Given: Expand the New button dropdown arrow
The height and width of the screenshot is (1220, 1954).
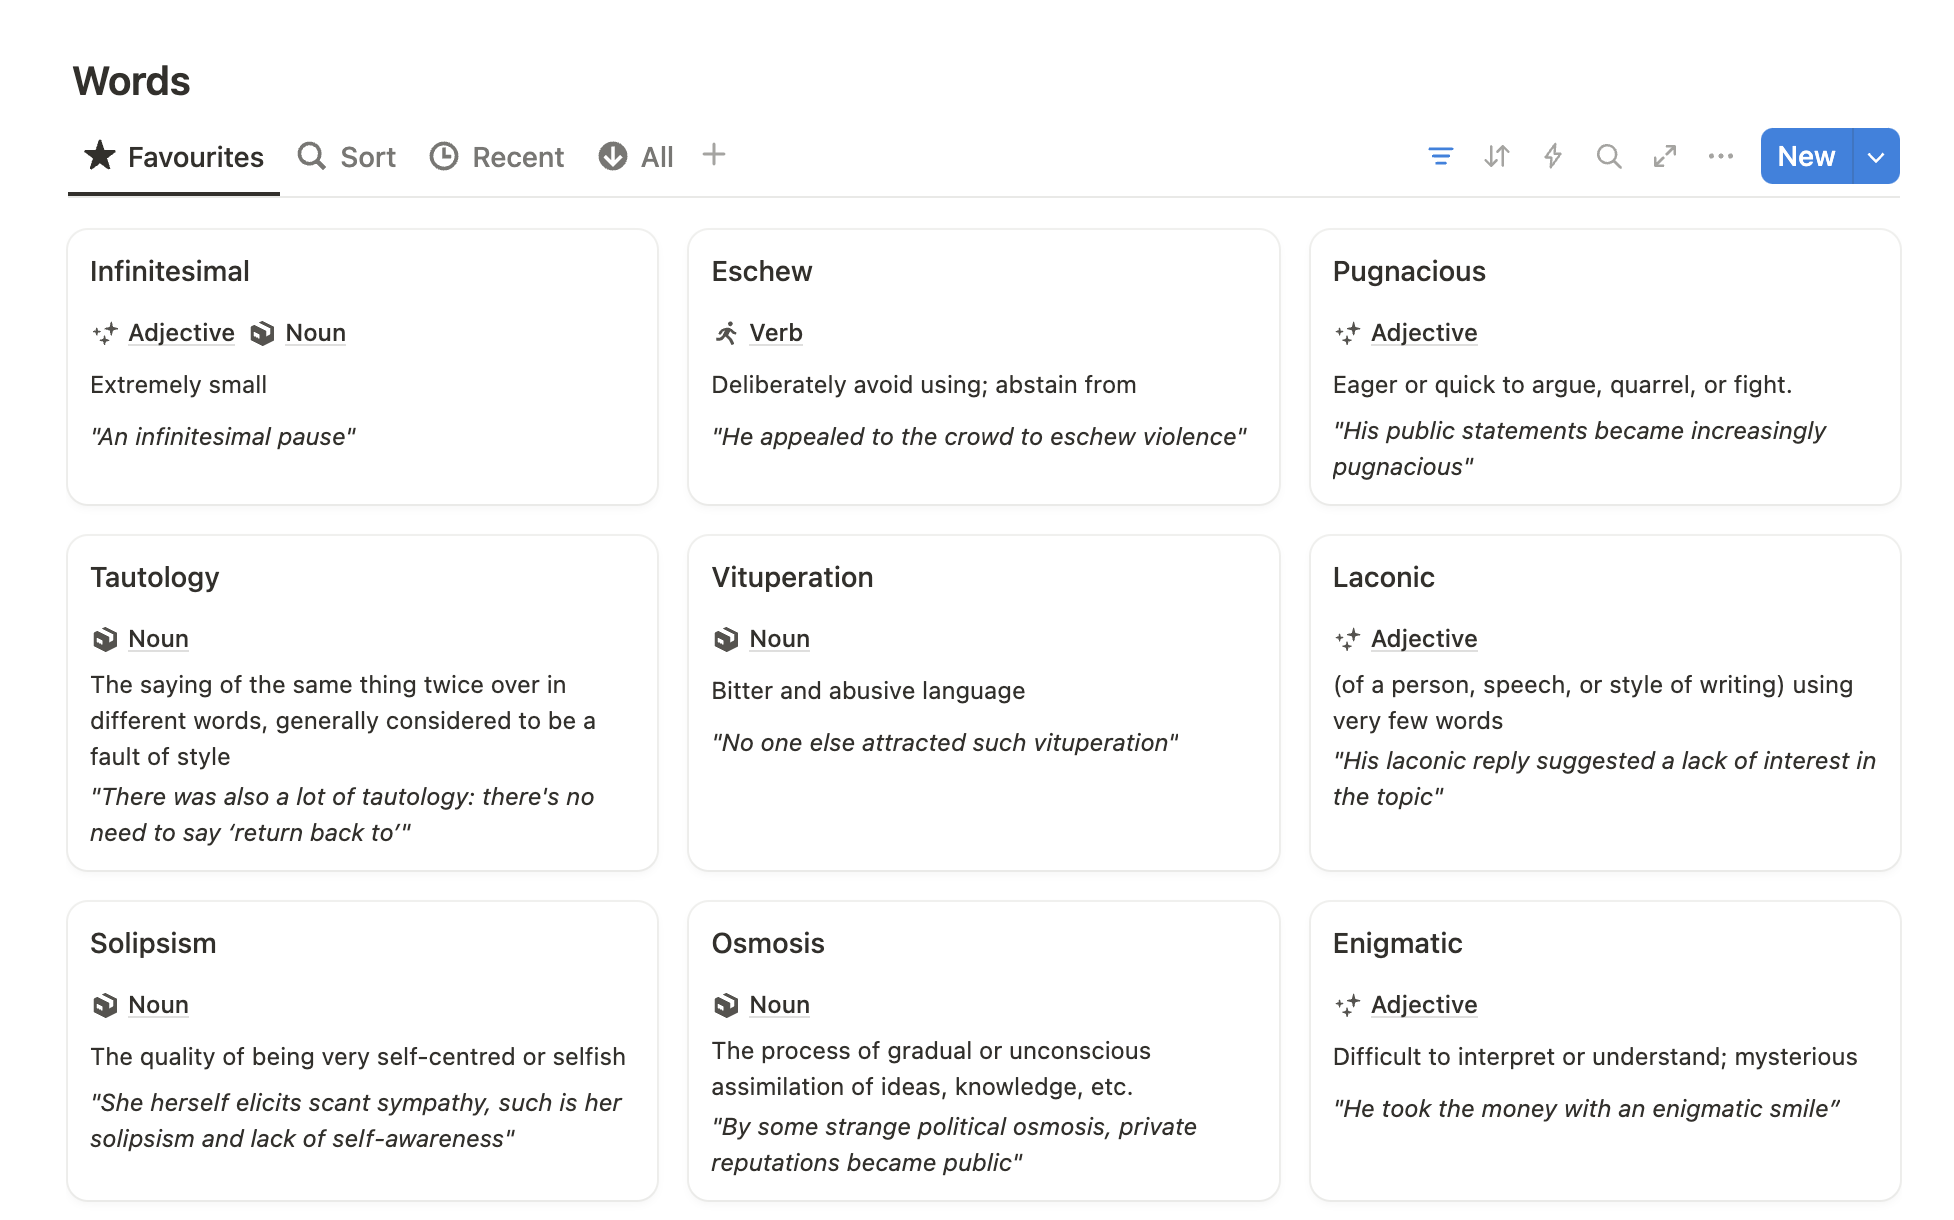Looking at the screenshot, I should tap(1876, 157).
